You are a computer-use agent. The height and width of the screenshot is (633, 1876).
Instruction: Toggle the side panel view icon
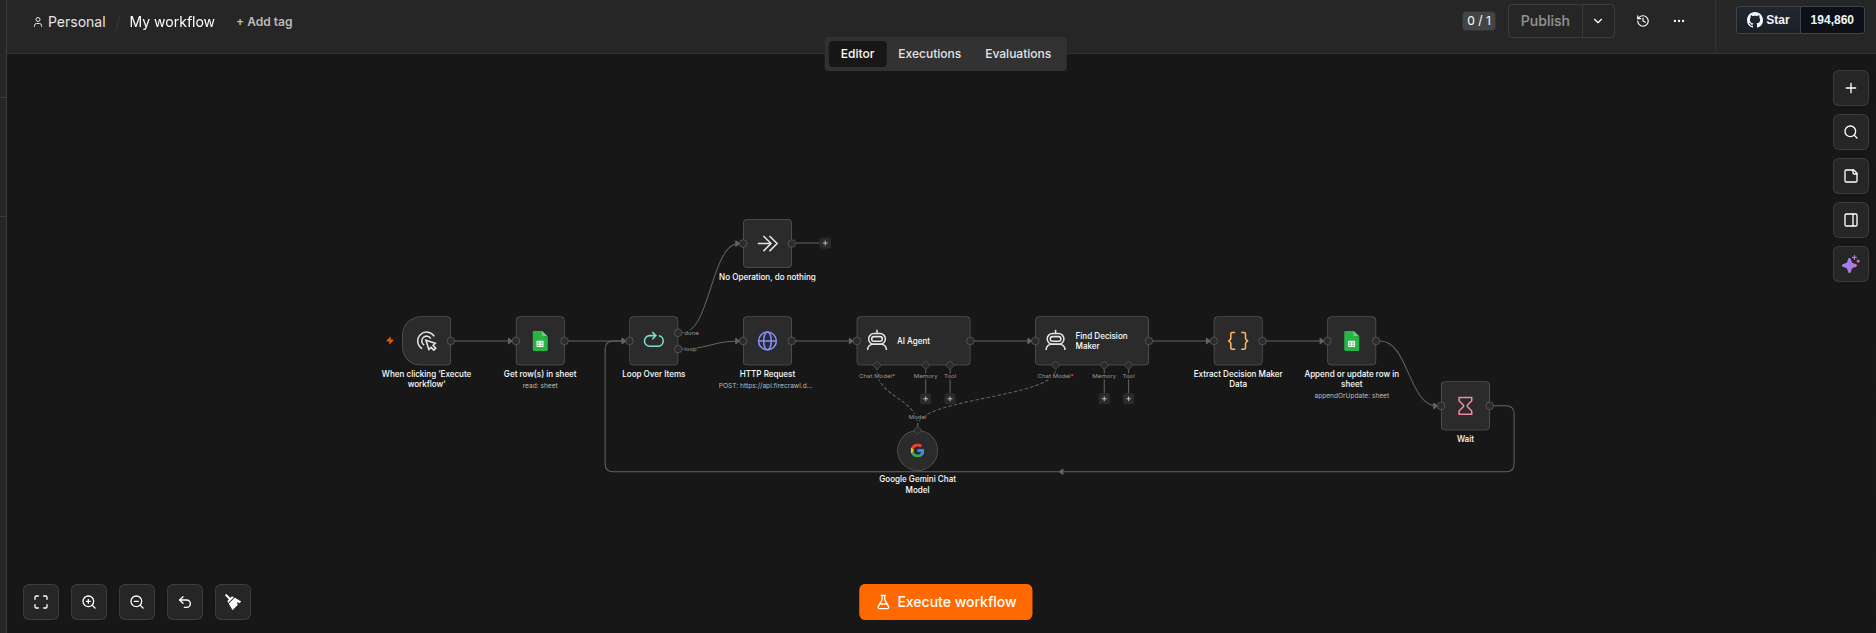1850,220
